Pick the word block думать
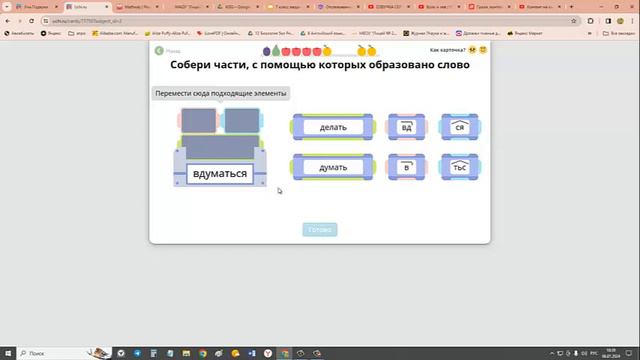This screenshot has height=360, width=640. 333,167
